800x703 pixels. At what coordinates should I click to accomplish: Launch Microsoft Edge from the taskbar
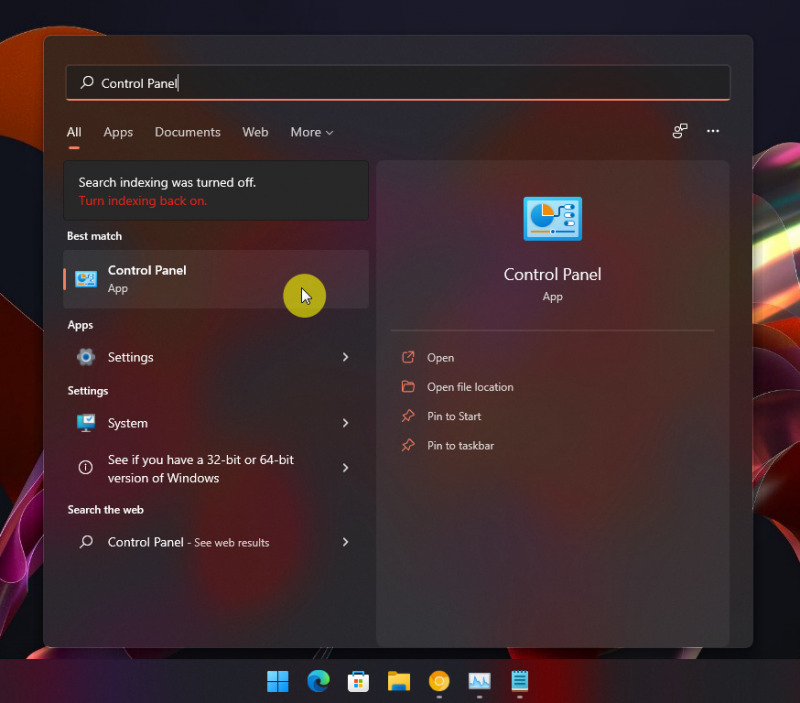318,681
